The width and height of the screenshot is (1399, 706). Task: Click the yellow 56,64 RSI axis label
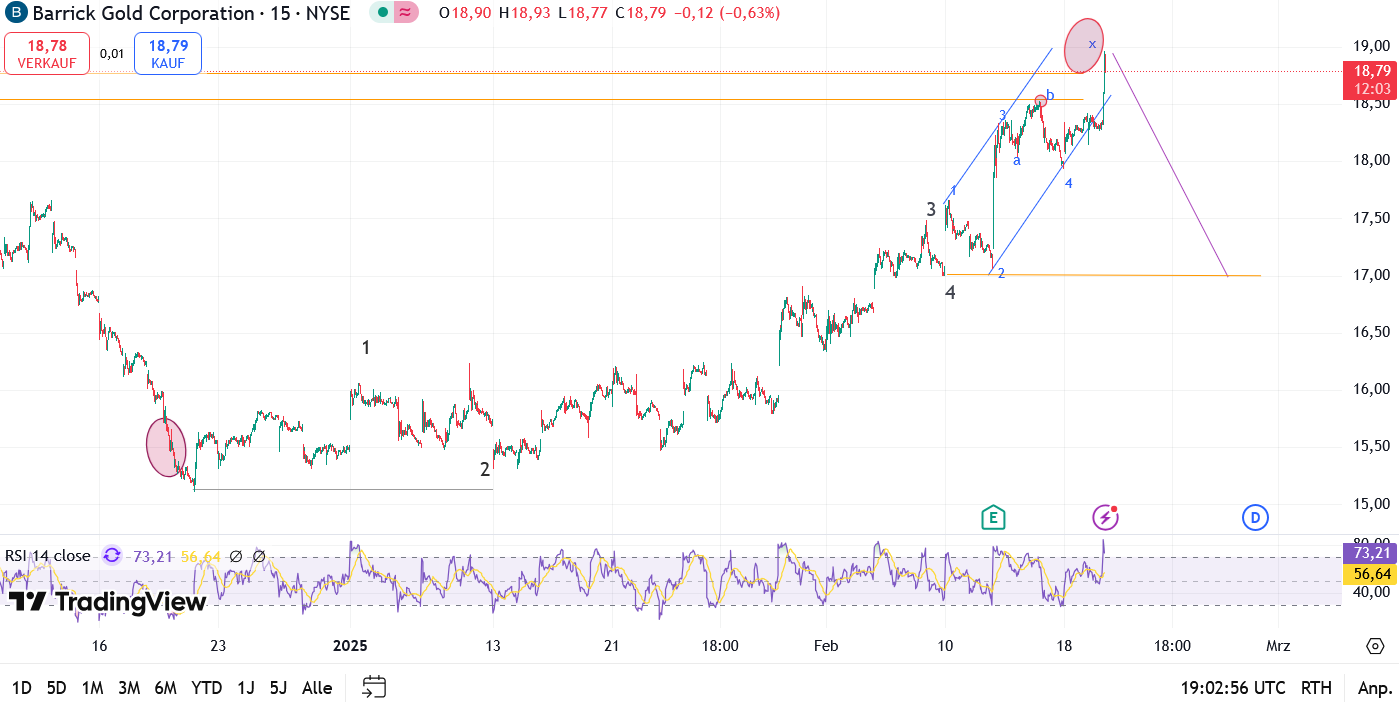[1370, 574]
